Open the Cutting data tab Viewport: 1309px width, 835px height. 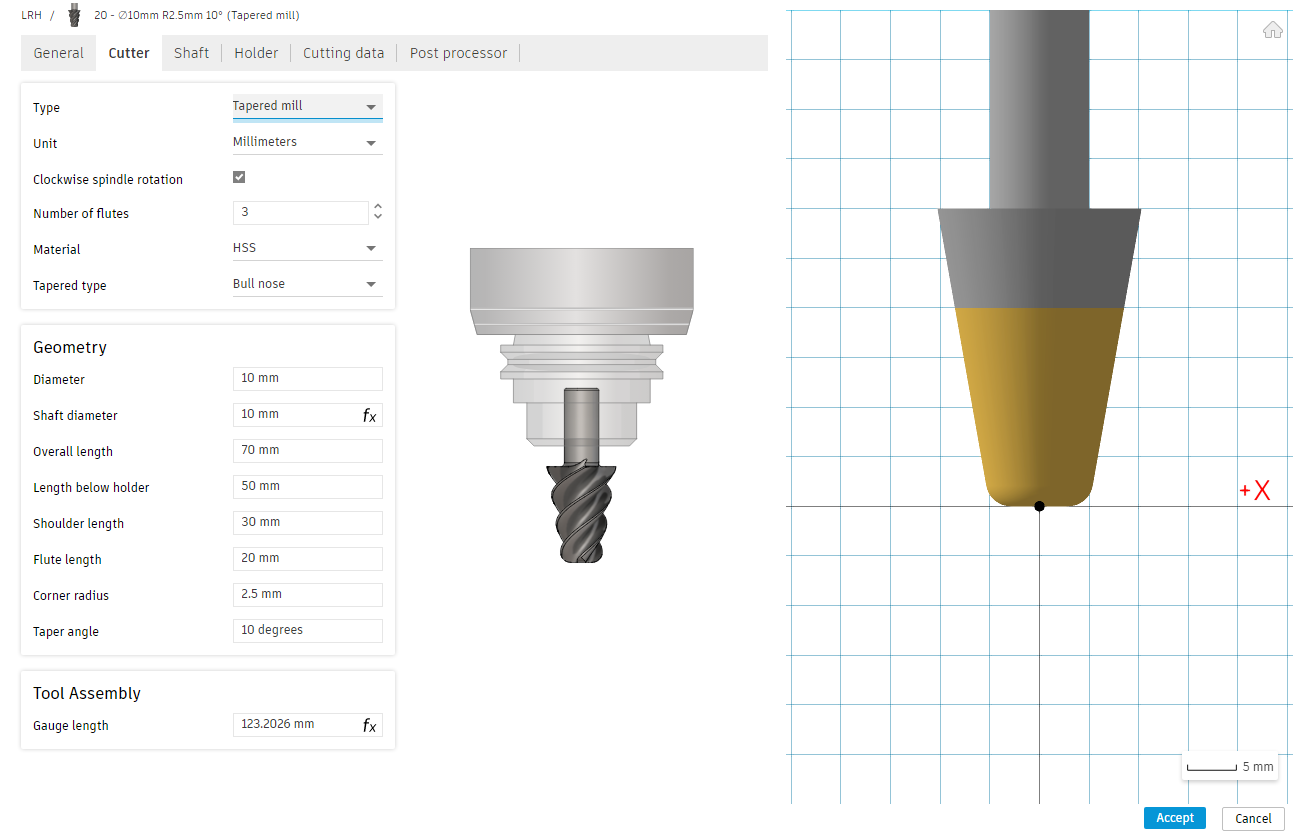[x=343, y=52]
